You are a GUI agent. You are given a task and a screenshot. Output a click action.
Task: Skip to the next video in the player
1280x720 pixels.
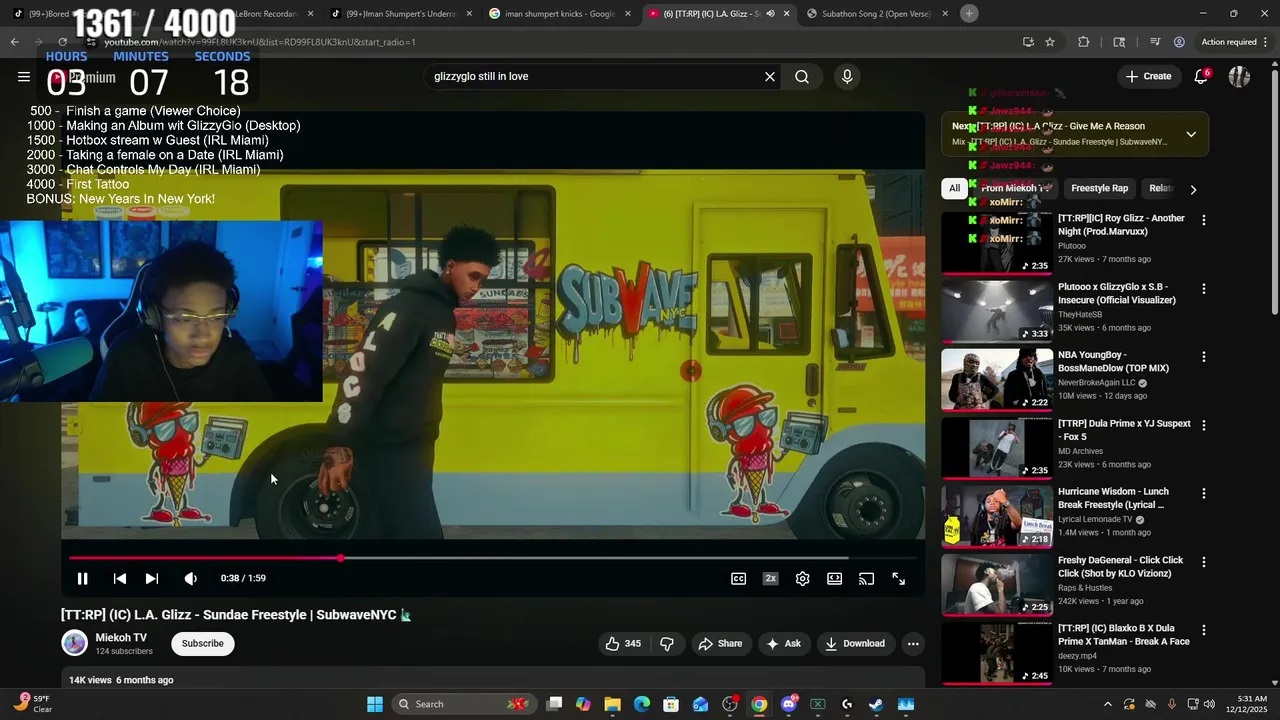point(151,578)
